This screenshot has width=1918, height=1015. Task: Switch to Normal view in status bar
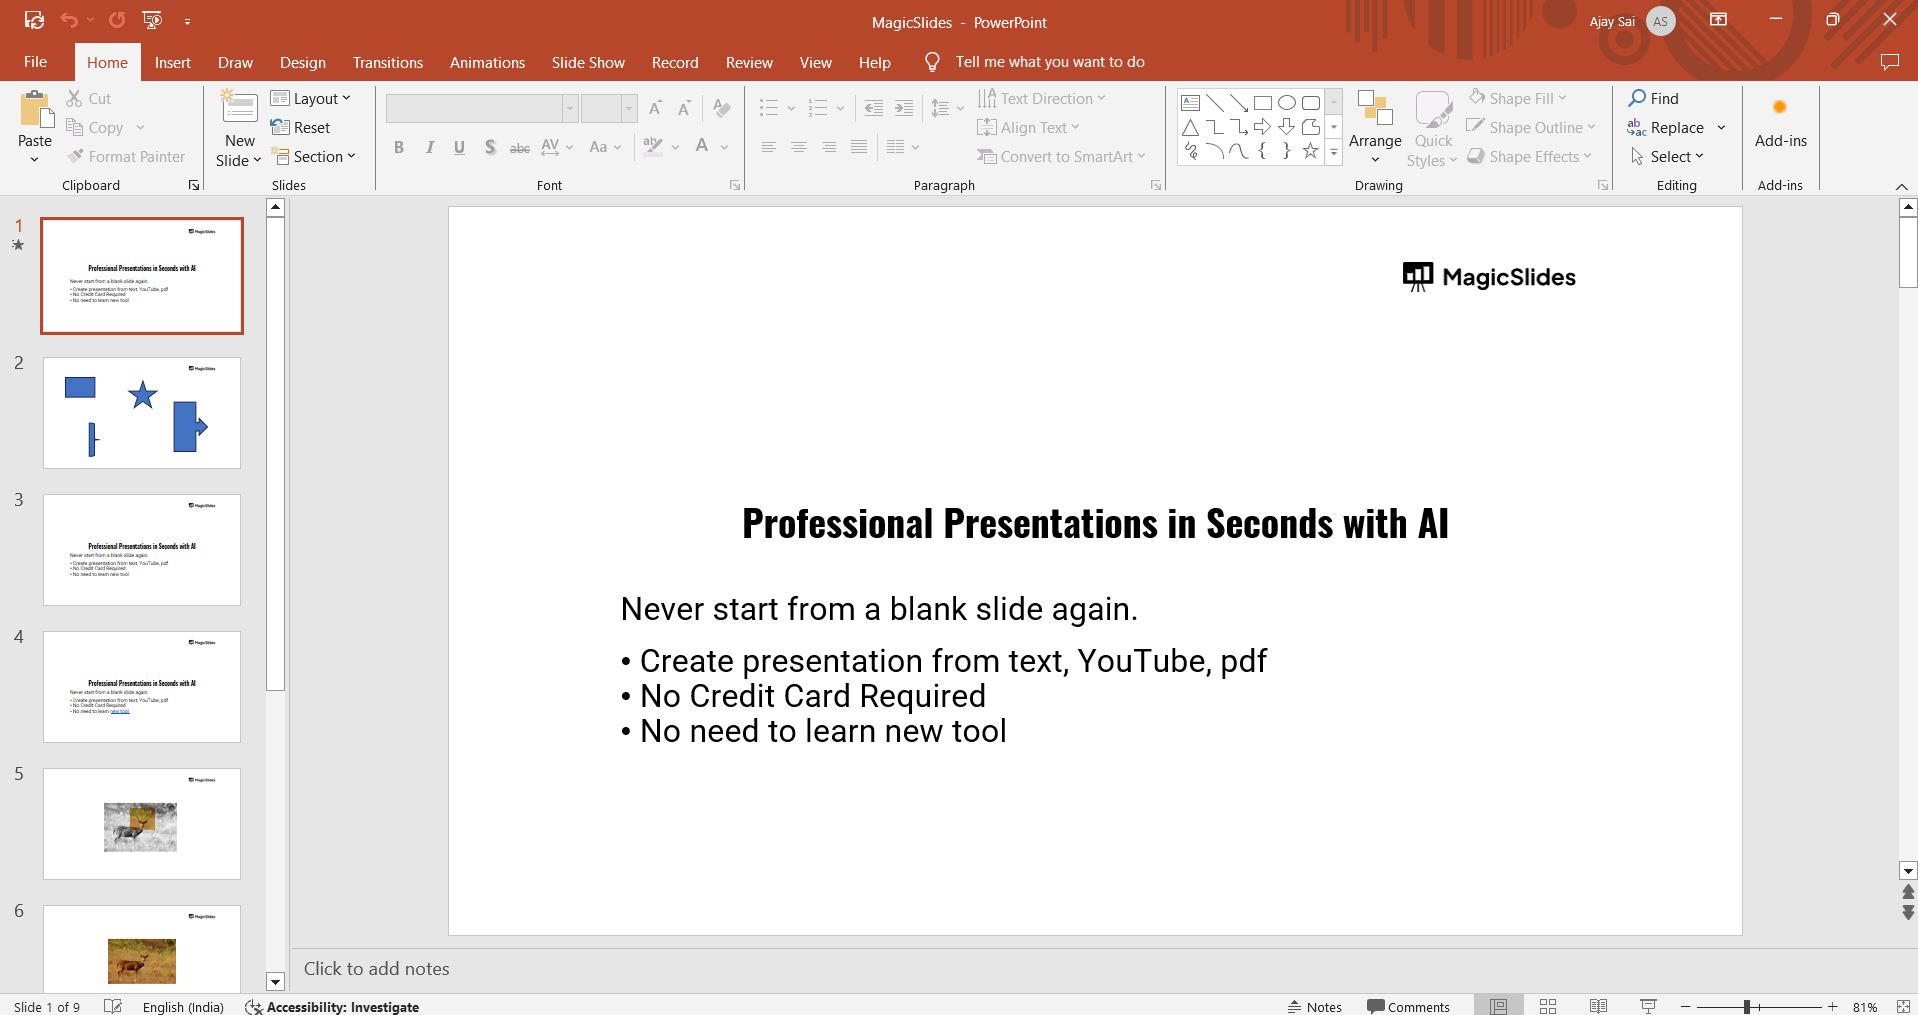1498,1006
